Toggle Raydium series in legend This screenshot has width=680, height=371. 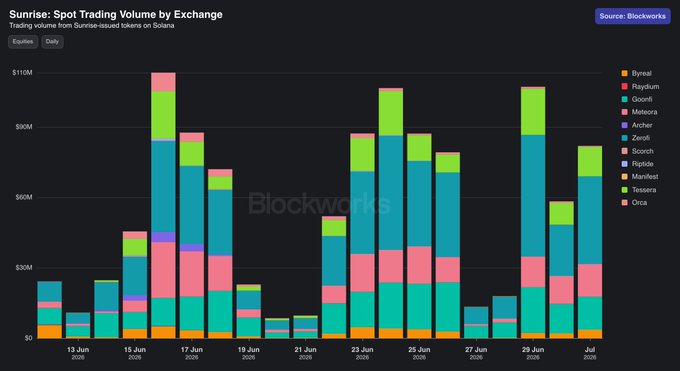click(640, 86)
